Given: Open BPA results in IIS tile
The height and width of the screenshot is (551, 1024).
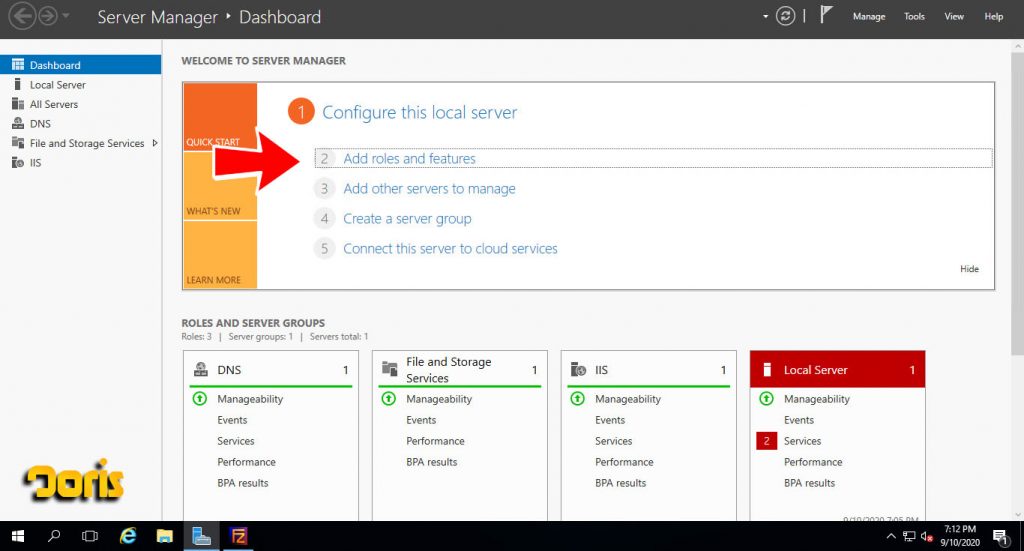Looking at the screenshot, I should pos(620,483).
